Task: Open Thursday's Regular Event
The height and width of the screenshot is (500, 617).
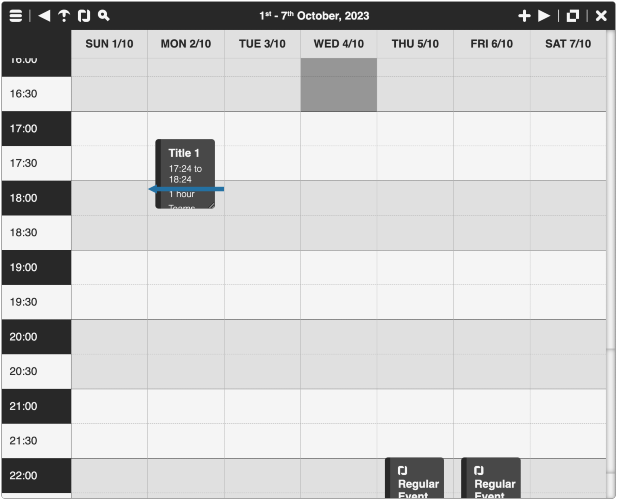Action: (x=414, y=478)
